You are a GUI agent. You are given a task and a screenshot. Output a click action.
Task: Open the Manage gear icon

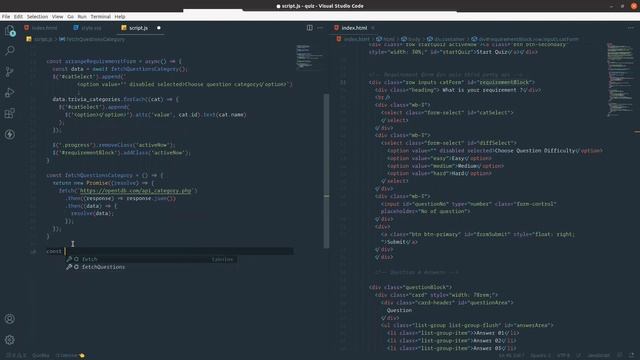(10, 340)
